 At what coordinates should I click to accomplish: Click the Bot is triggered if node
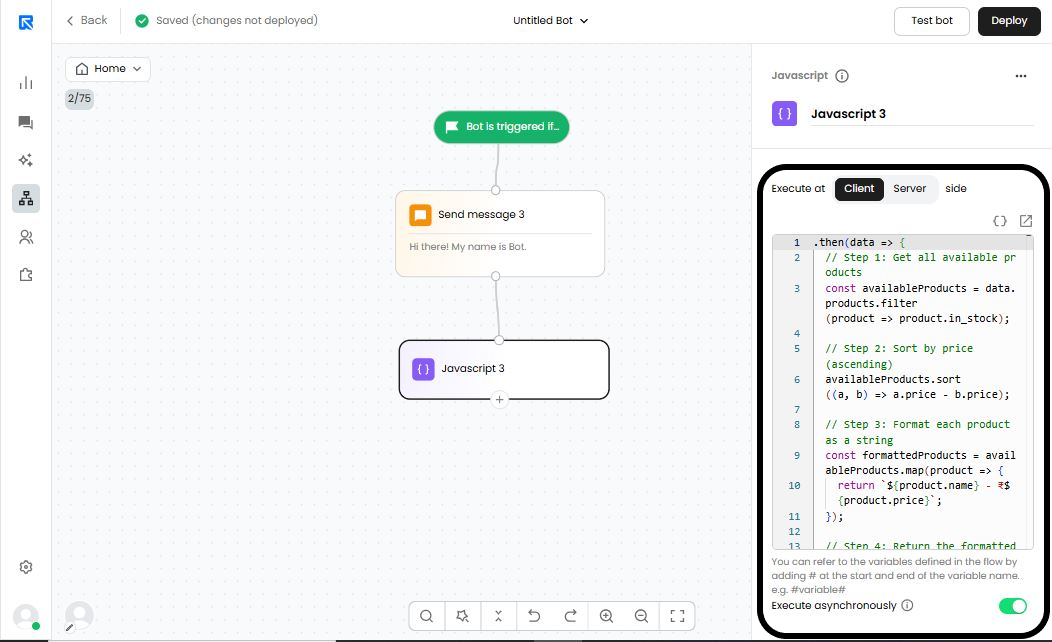pos(502,127)
